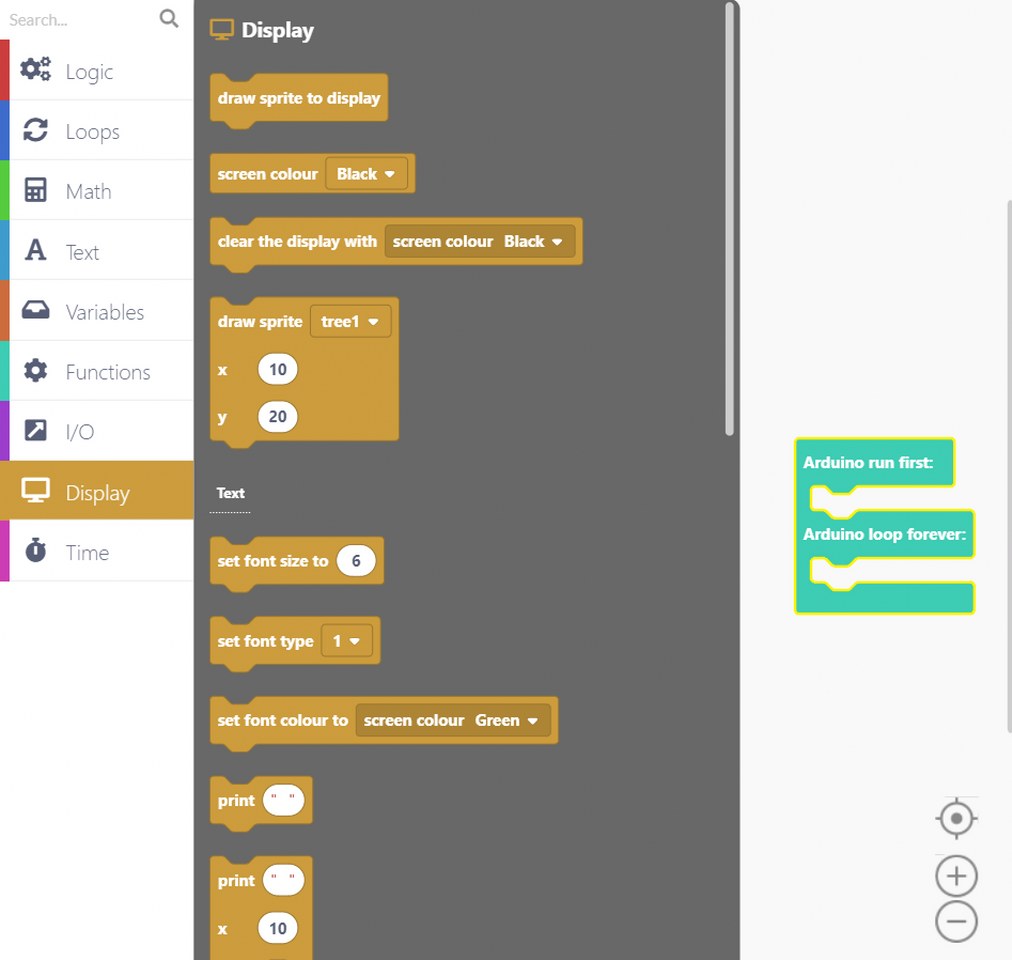Click the Text letter A icon
The height and width of the screenshot is (960, 1012).
(x=35, y=250)
